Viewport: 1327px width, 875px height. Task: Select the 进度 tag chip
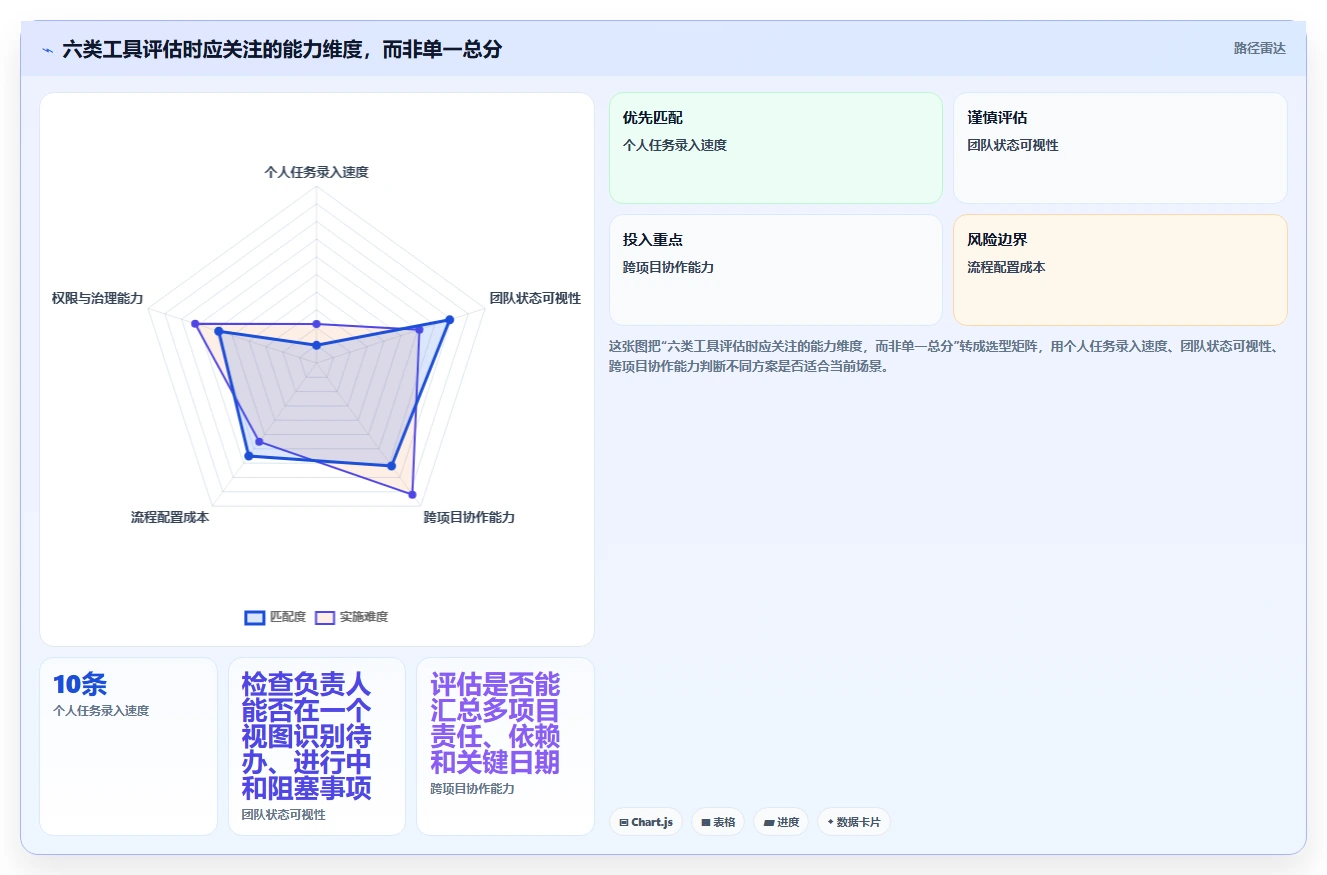tap(781, 822)
